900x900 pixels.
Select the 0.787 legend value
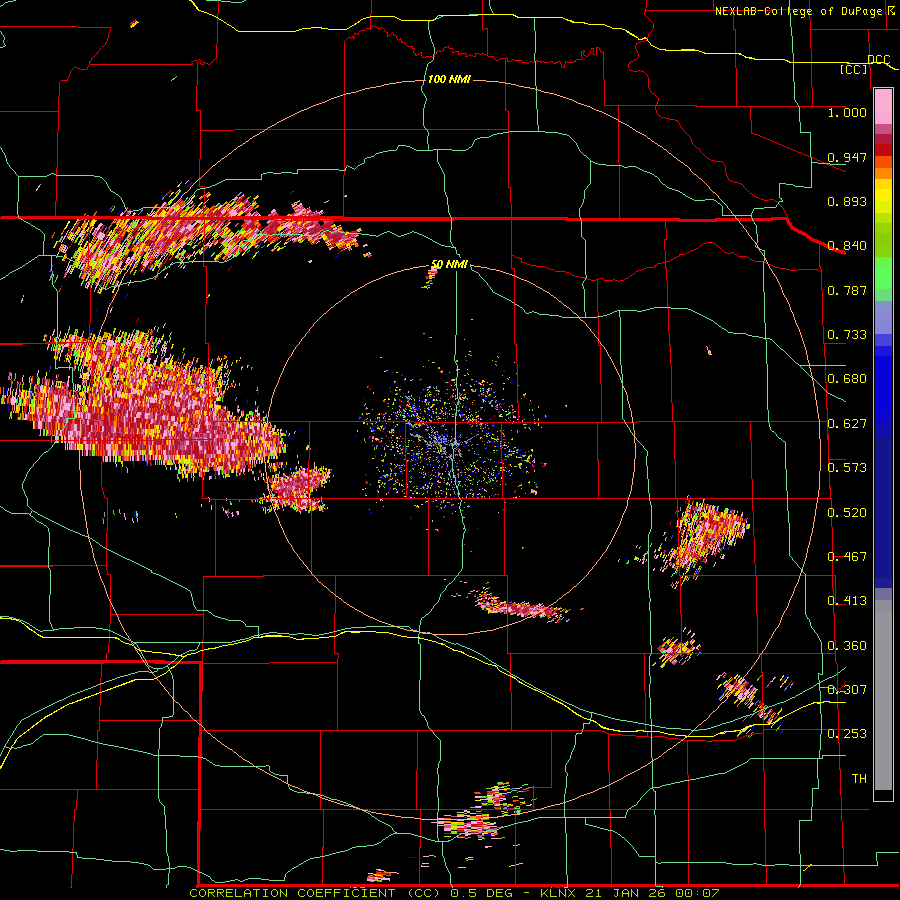pos(847,290)
